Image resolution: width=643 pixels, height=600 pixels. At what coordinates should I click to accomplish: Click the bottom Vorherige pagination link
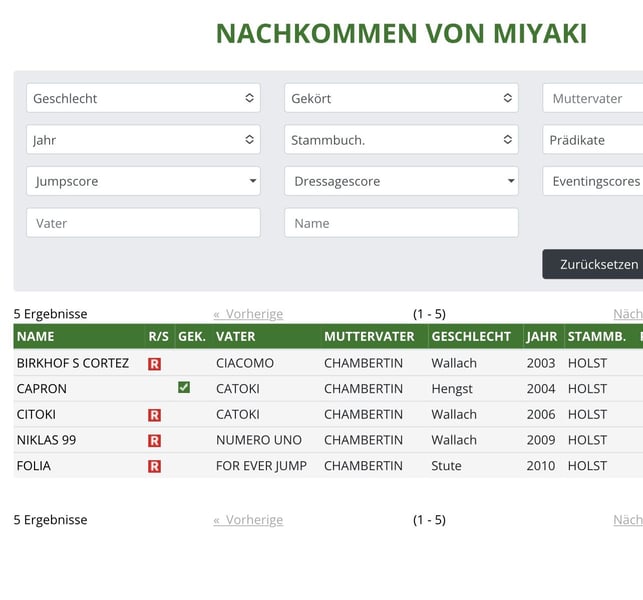point(248,520)
